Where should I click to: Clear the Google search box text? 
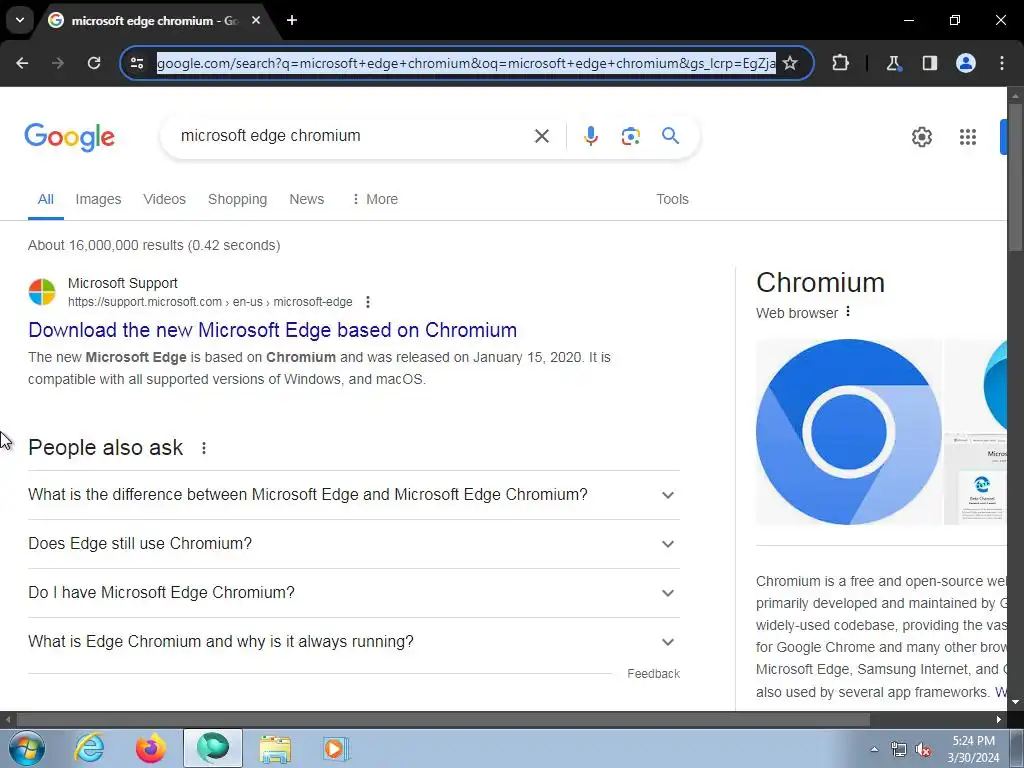click(541, 136)
